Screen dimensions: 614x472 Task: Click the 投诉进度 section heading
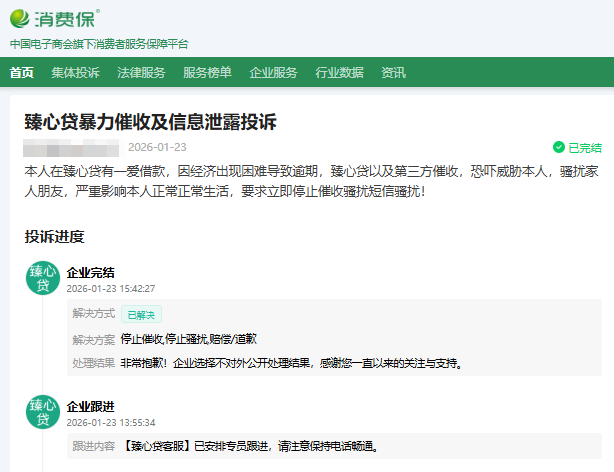click(55, 237)
